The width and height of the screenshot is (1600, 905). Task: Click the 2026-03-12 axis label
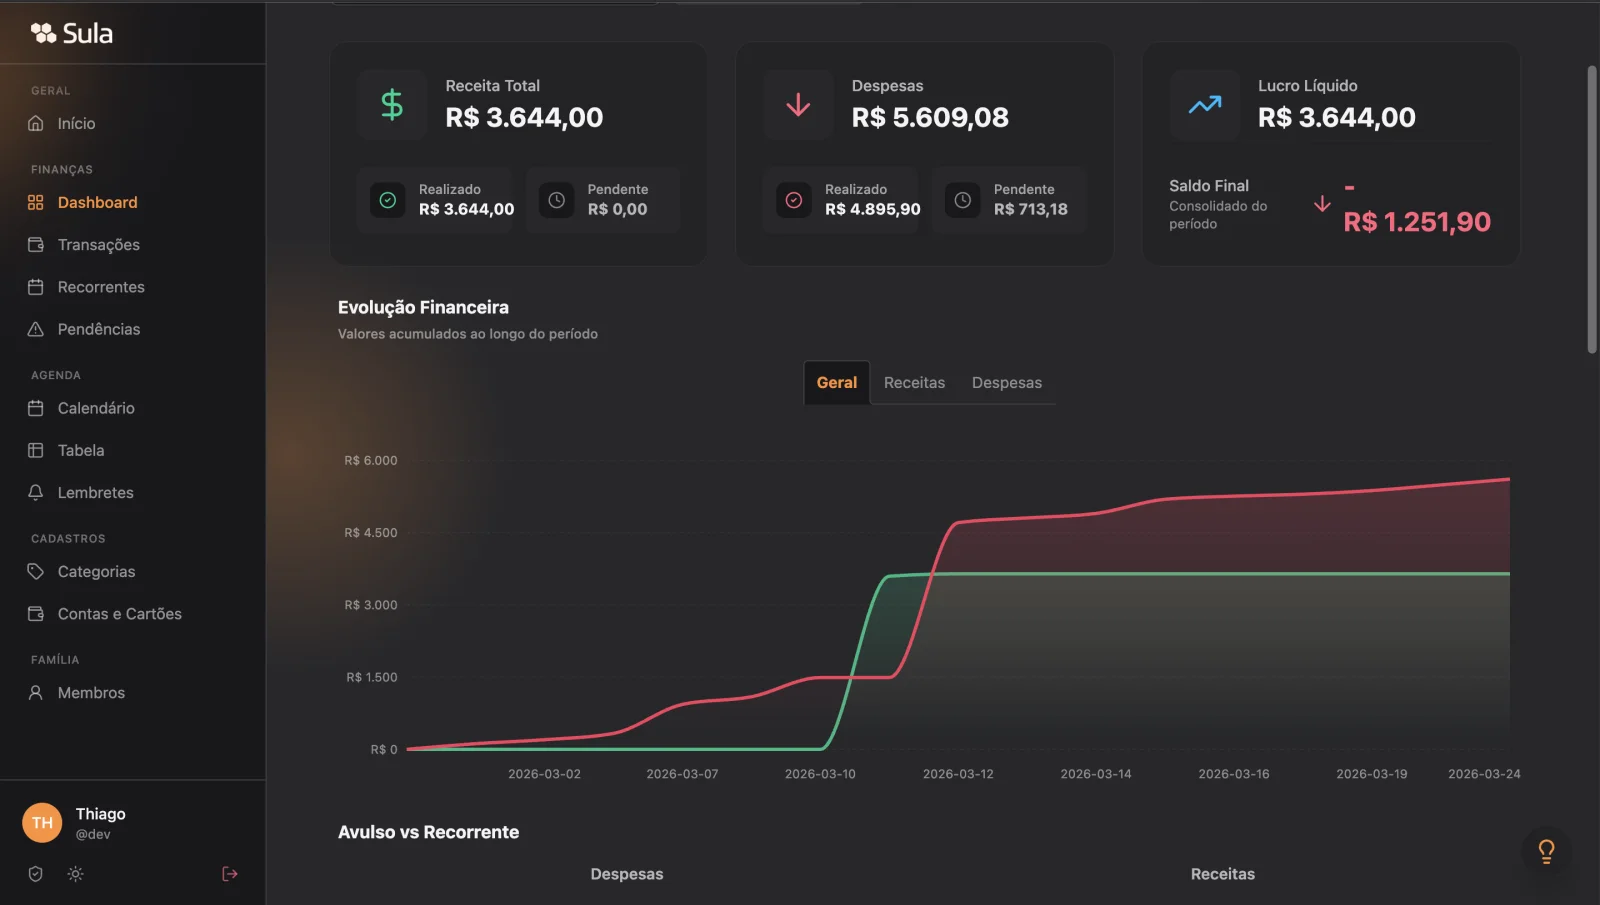tap(958, 774)
